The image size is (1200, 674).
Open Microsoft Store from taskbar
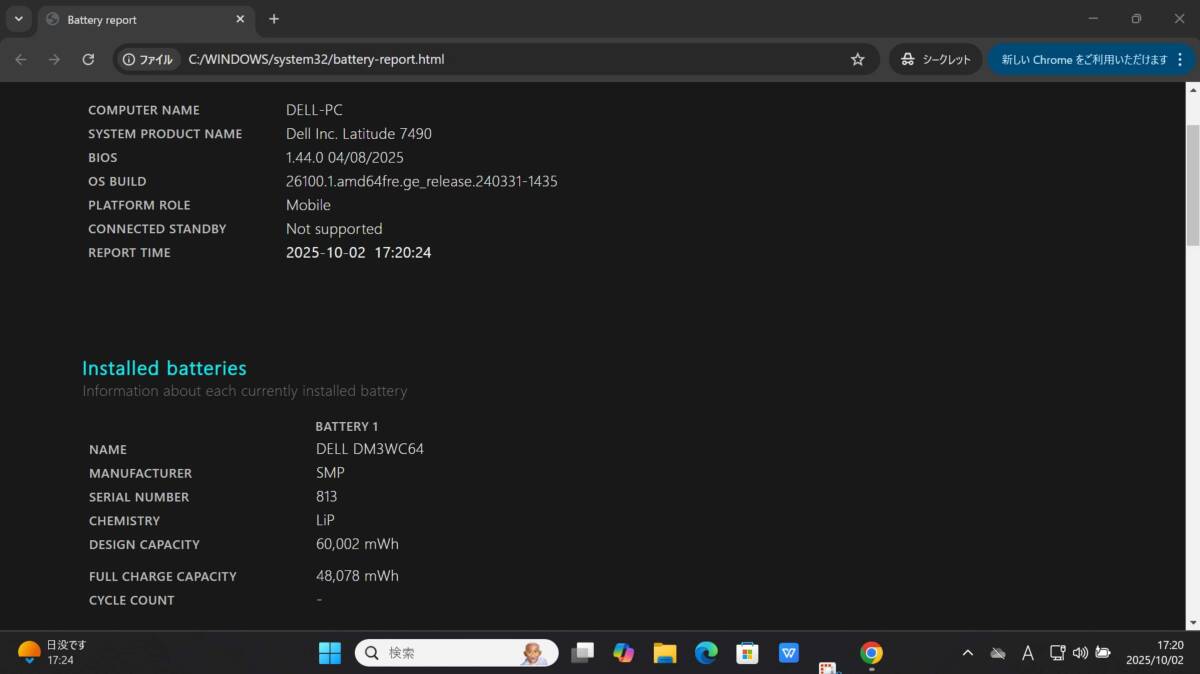(747, 653)
